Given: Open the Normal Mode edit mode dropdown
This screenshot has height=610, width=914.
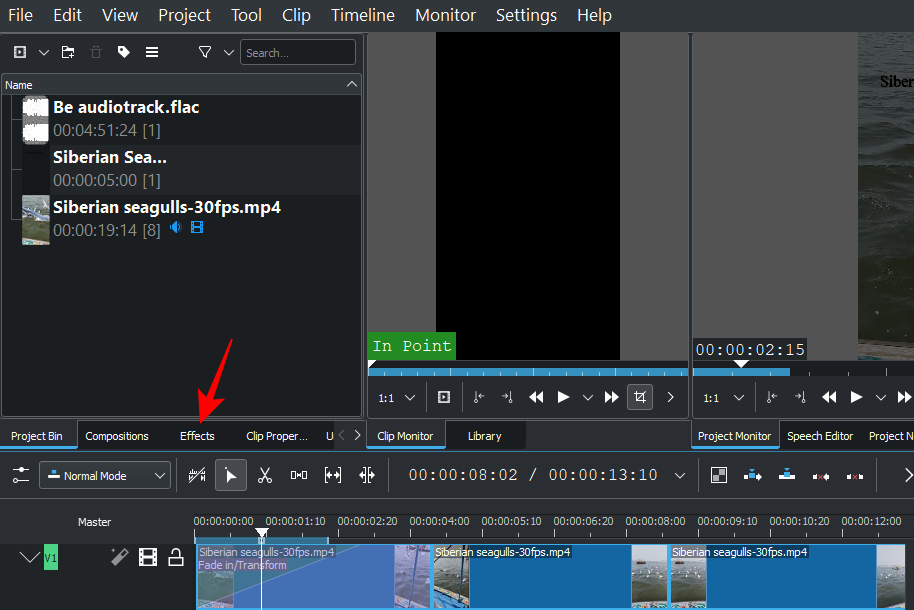Looking at the screenshot, I should coord(105,476).
